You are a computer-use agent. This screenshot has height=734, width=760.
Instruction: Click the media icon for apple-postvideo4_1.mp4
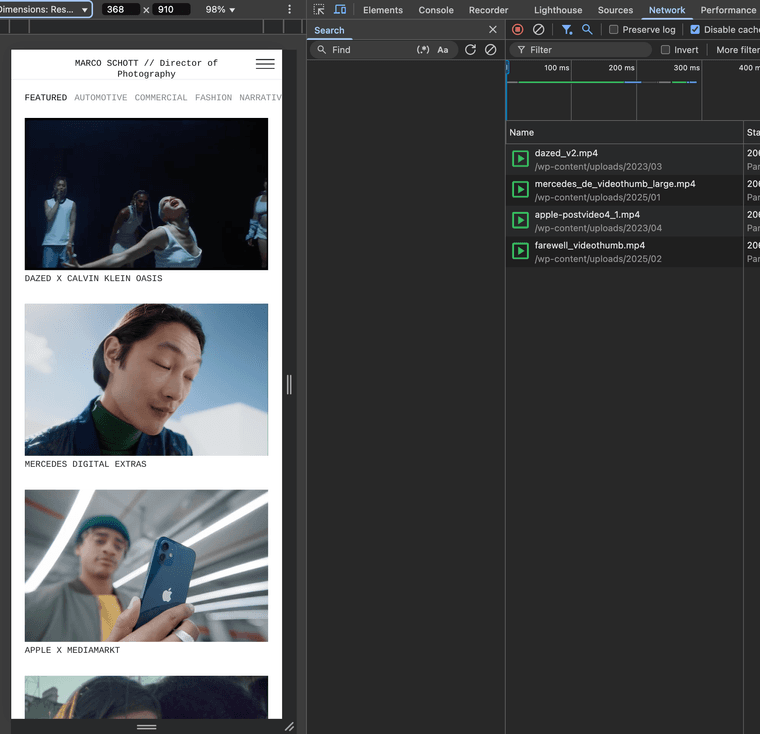point(521,220)
